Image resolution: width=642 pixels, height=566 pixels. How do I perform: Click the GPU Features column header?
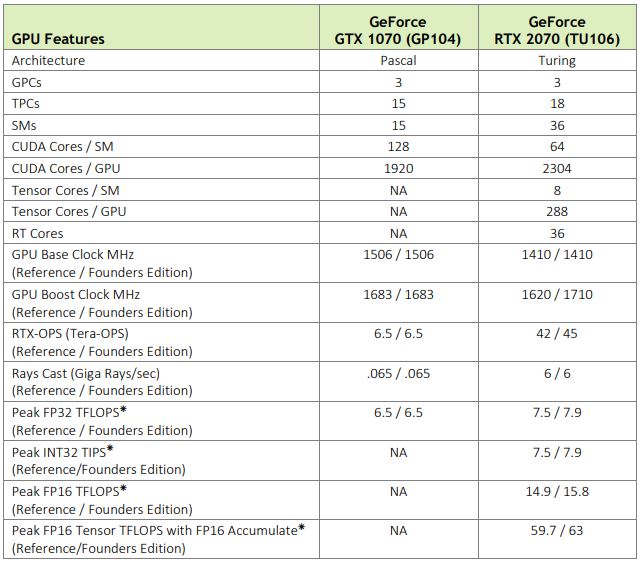click(58, 39)
